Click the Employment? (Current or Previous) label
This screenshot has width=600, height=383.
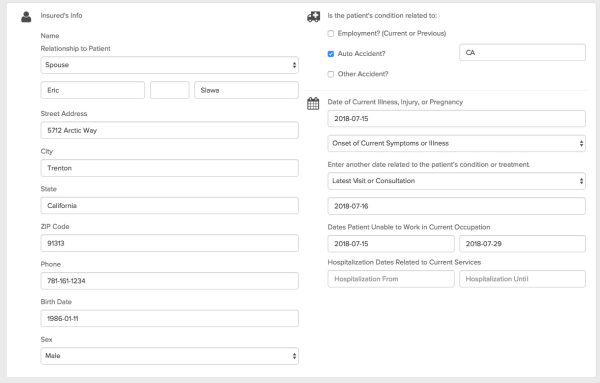point(392,34)
